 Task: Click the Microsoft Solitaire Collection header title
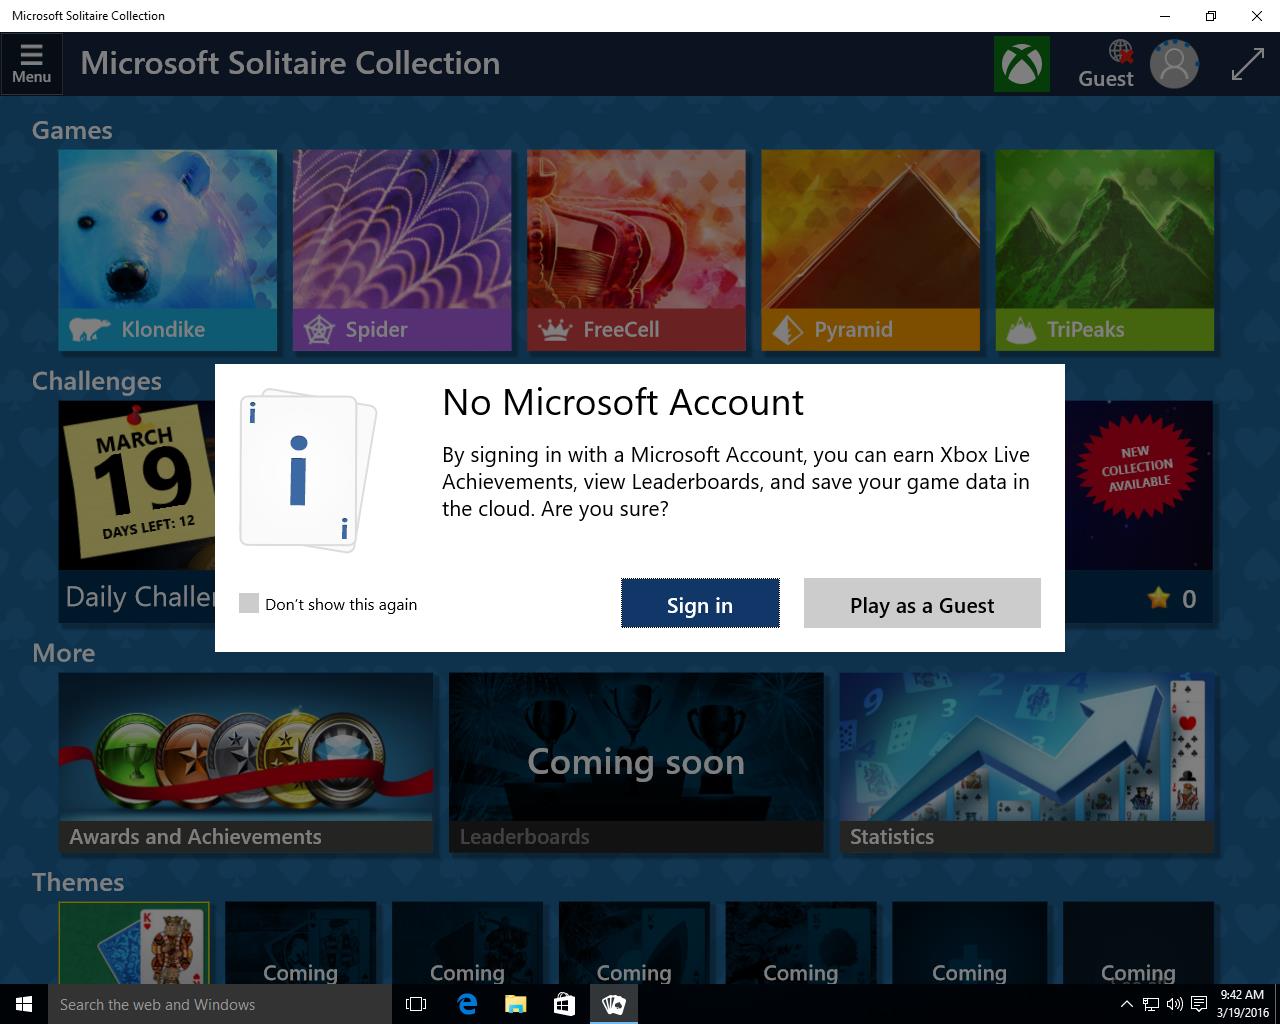pos(290,63)
